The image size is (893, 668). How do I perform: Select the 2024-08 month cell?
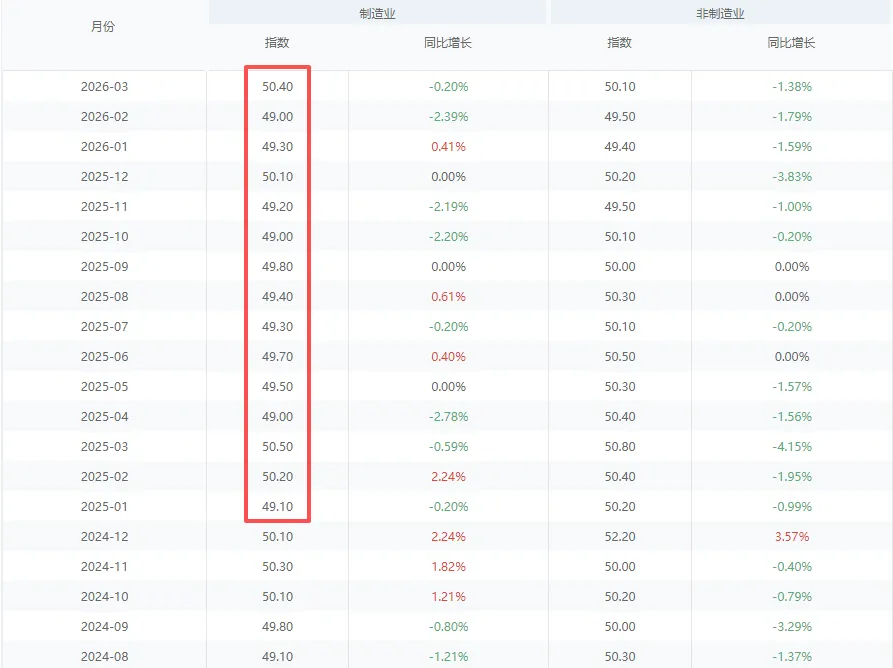tap(104, 657)
